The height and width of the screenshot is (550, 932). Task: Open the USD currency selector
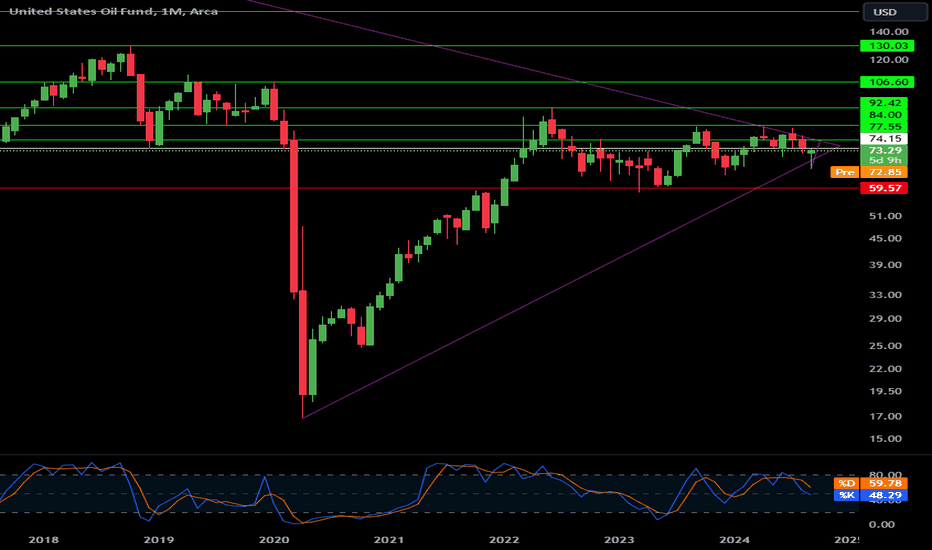coord(895,12)
